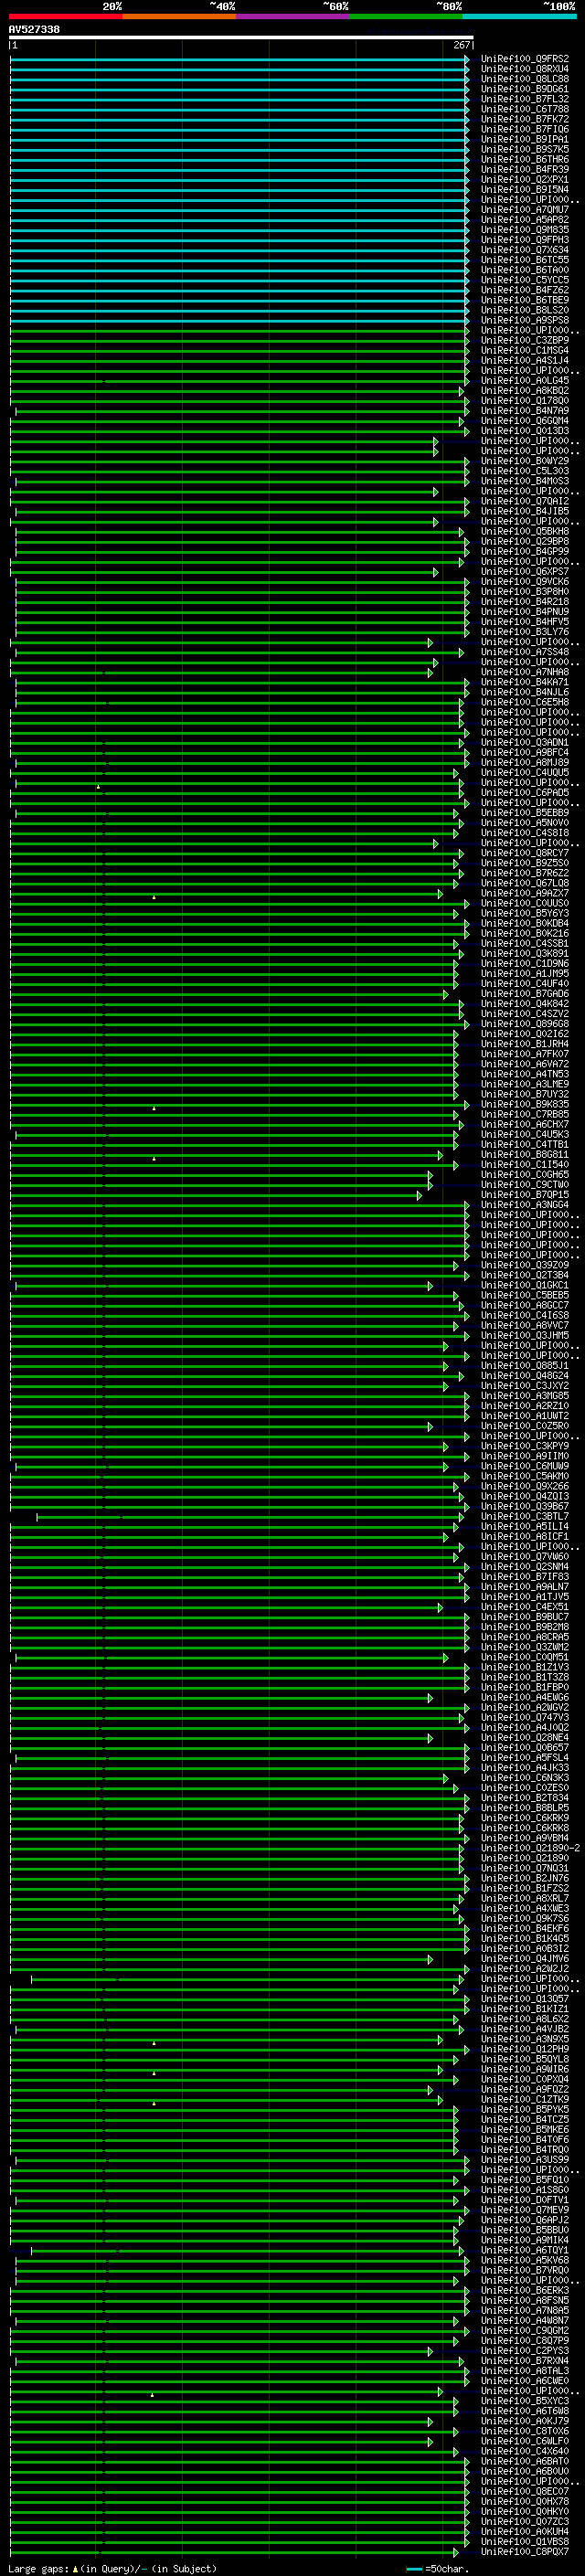Select the UniRef100_B6TC55 label
The image size is (585, 2576).
coord(524,260)
